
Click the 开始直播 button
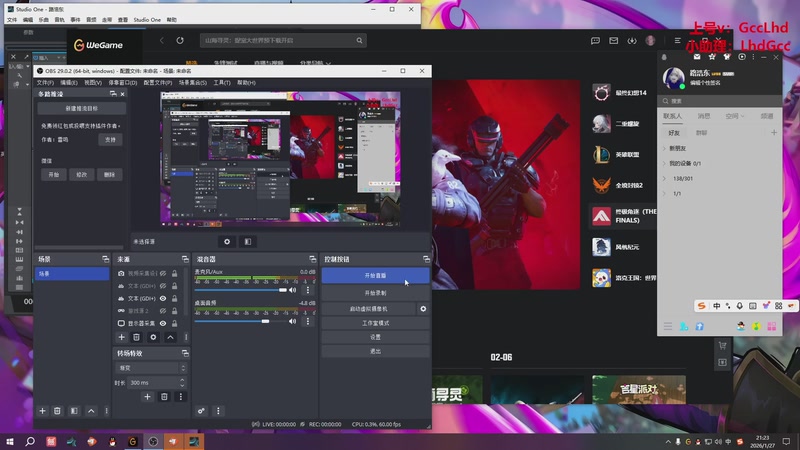376,276
